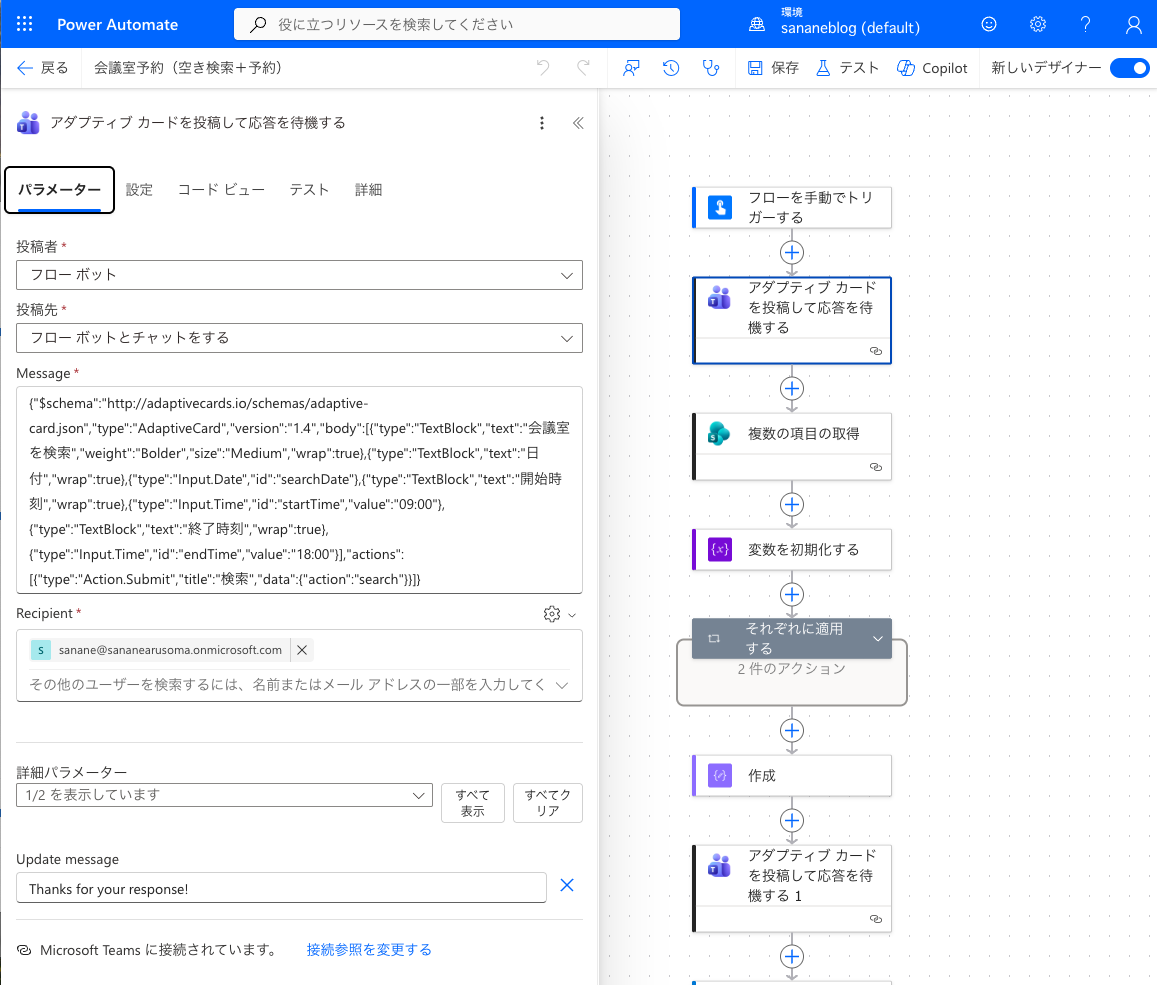The width and height of the screenshot is (1157, 985).
Task: Click the Recipient settings gear icon
Action: [551, 614]
